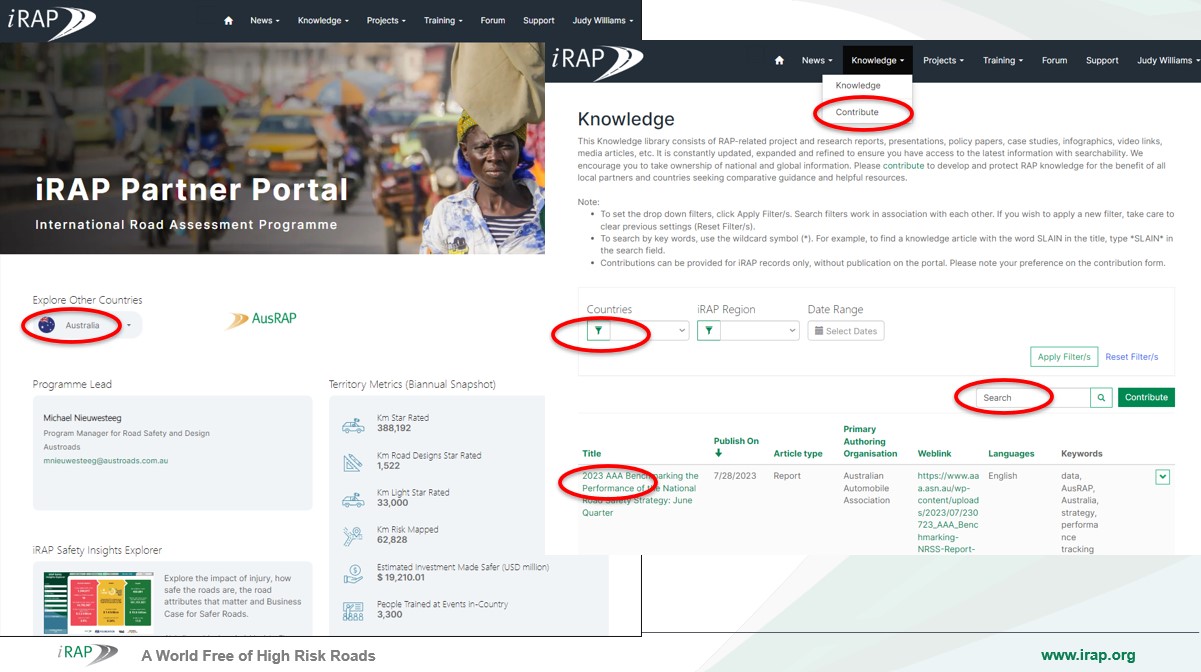Screen dimensions: 1201x672
Task: Sort by the Title column header
Action: pos(591,453)
